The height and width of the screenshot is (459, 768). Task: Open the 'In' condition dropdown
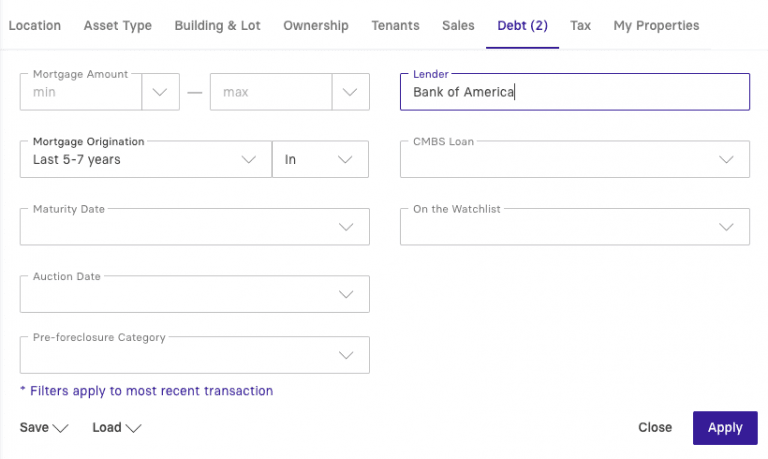point(320,159)
